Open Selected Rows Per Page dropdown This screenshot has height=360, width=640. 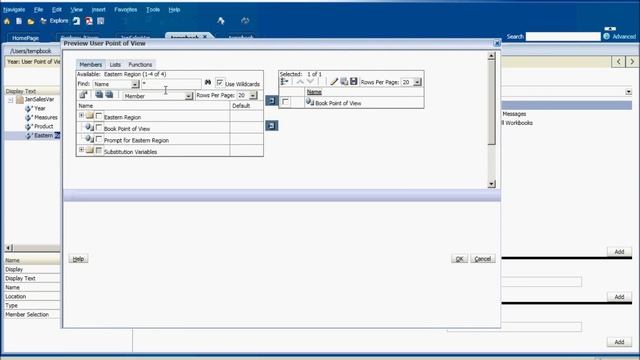point(417,82)
